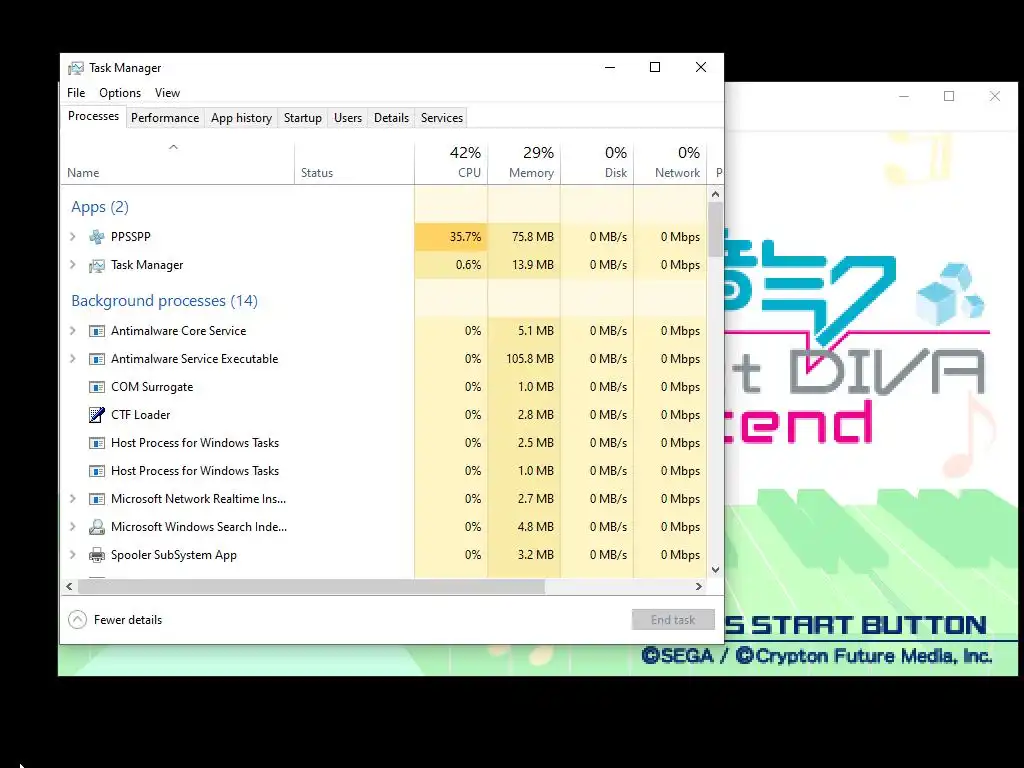Image resolution: width=1024 pixels, height=768 pixels.
Task: Expand Antimalware Service Executable row
Action: click(72, 359)
